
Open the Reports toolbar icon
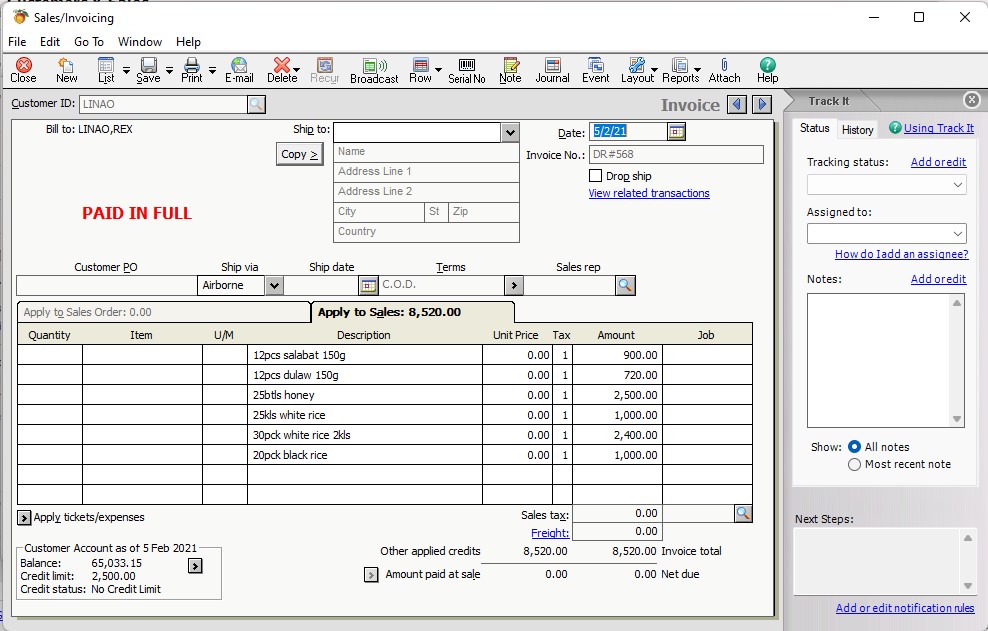pyautogui.click(x=681, y=70)
